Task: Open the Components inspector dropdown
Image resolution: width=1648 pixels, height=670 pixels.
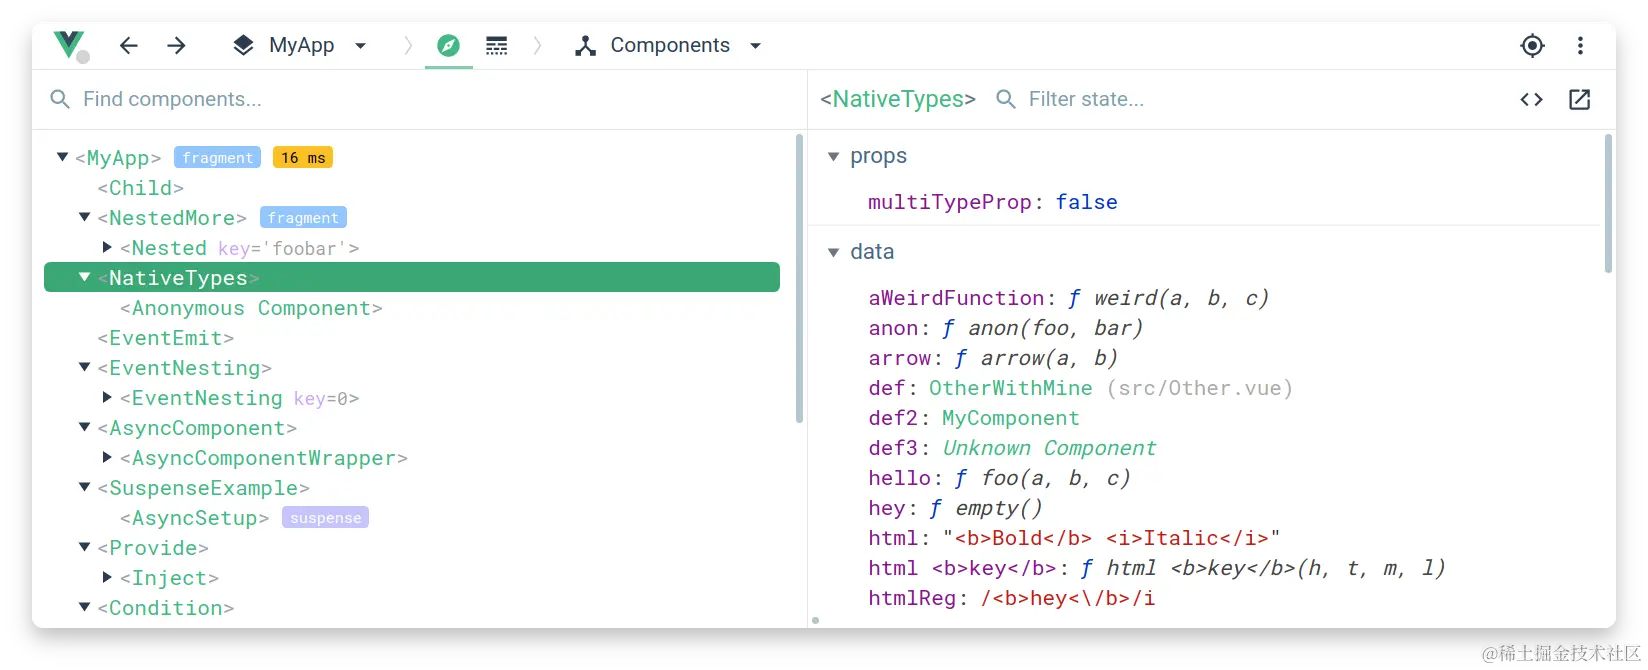Action: pyautogui.click(x=669, y=45)
